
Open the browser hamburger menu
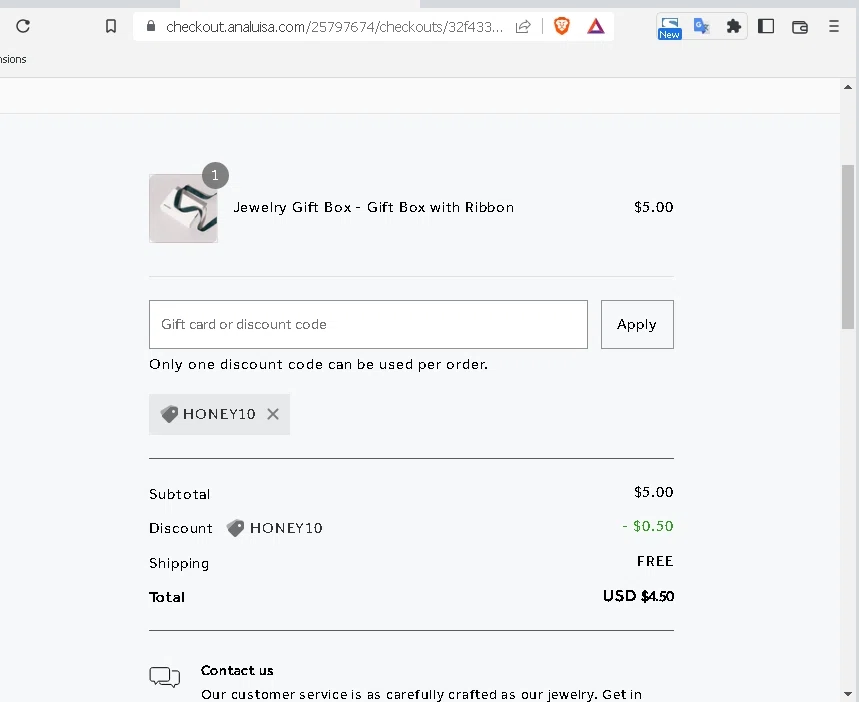[834, 27]
